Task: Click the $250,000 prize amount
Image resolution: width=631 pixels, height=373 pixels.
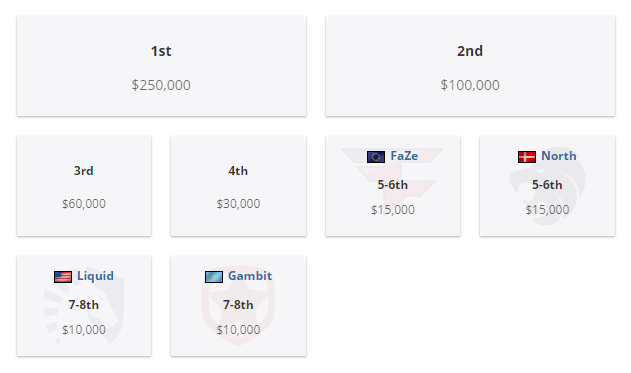Action: (161, 85)
